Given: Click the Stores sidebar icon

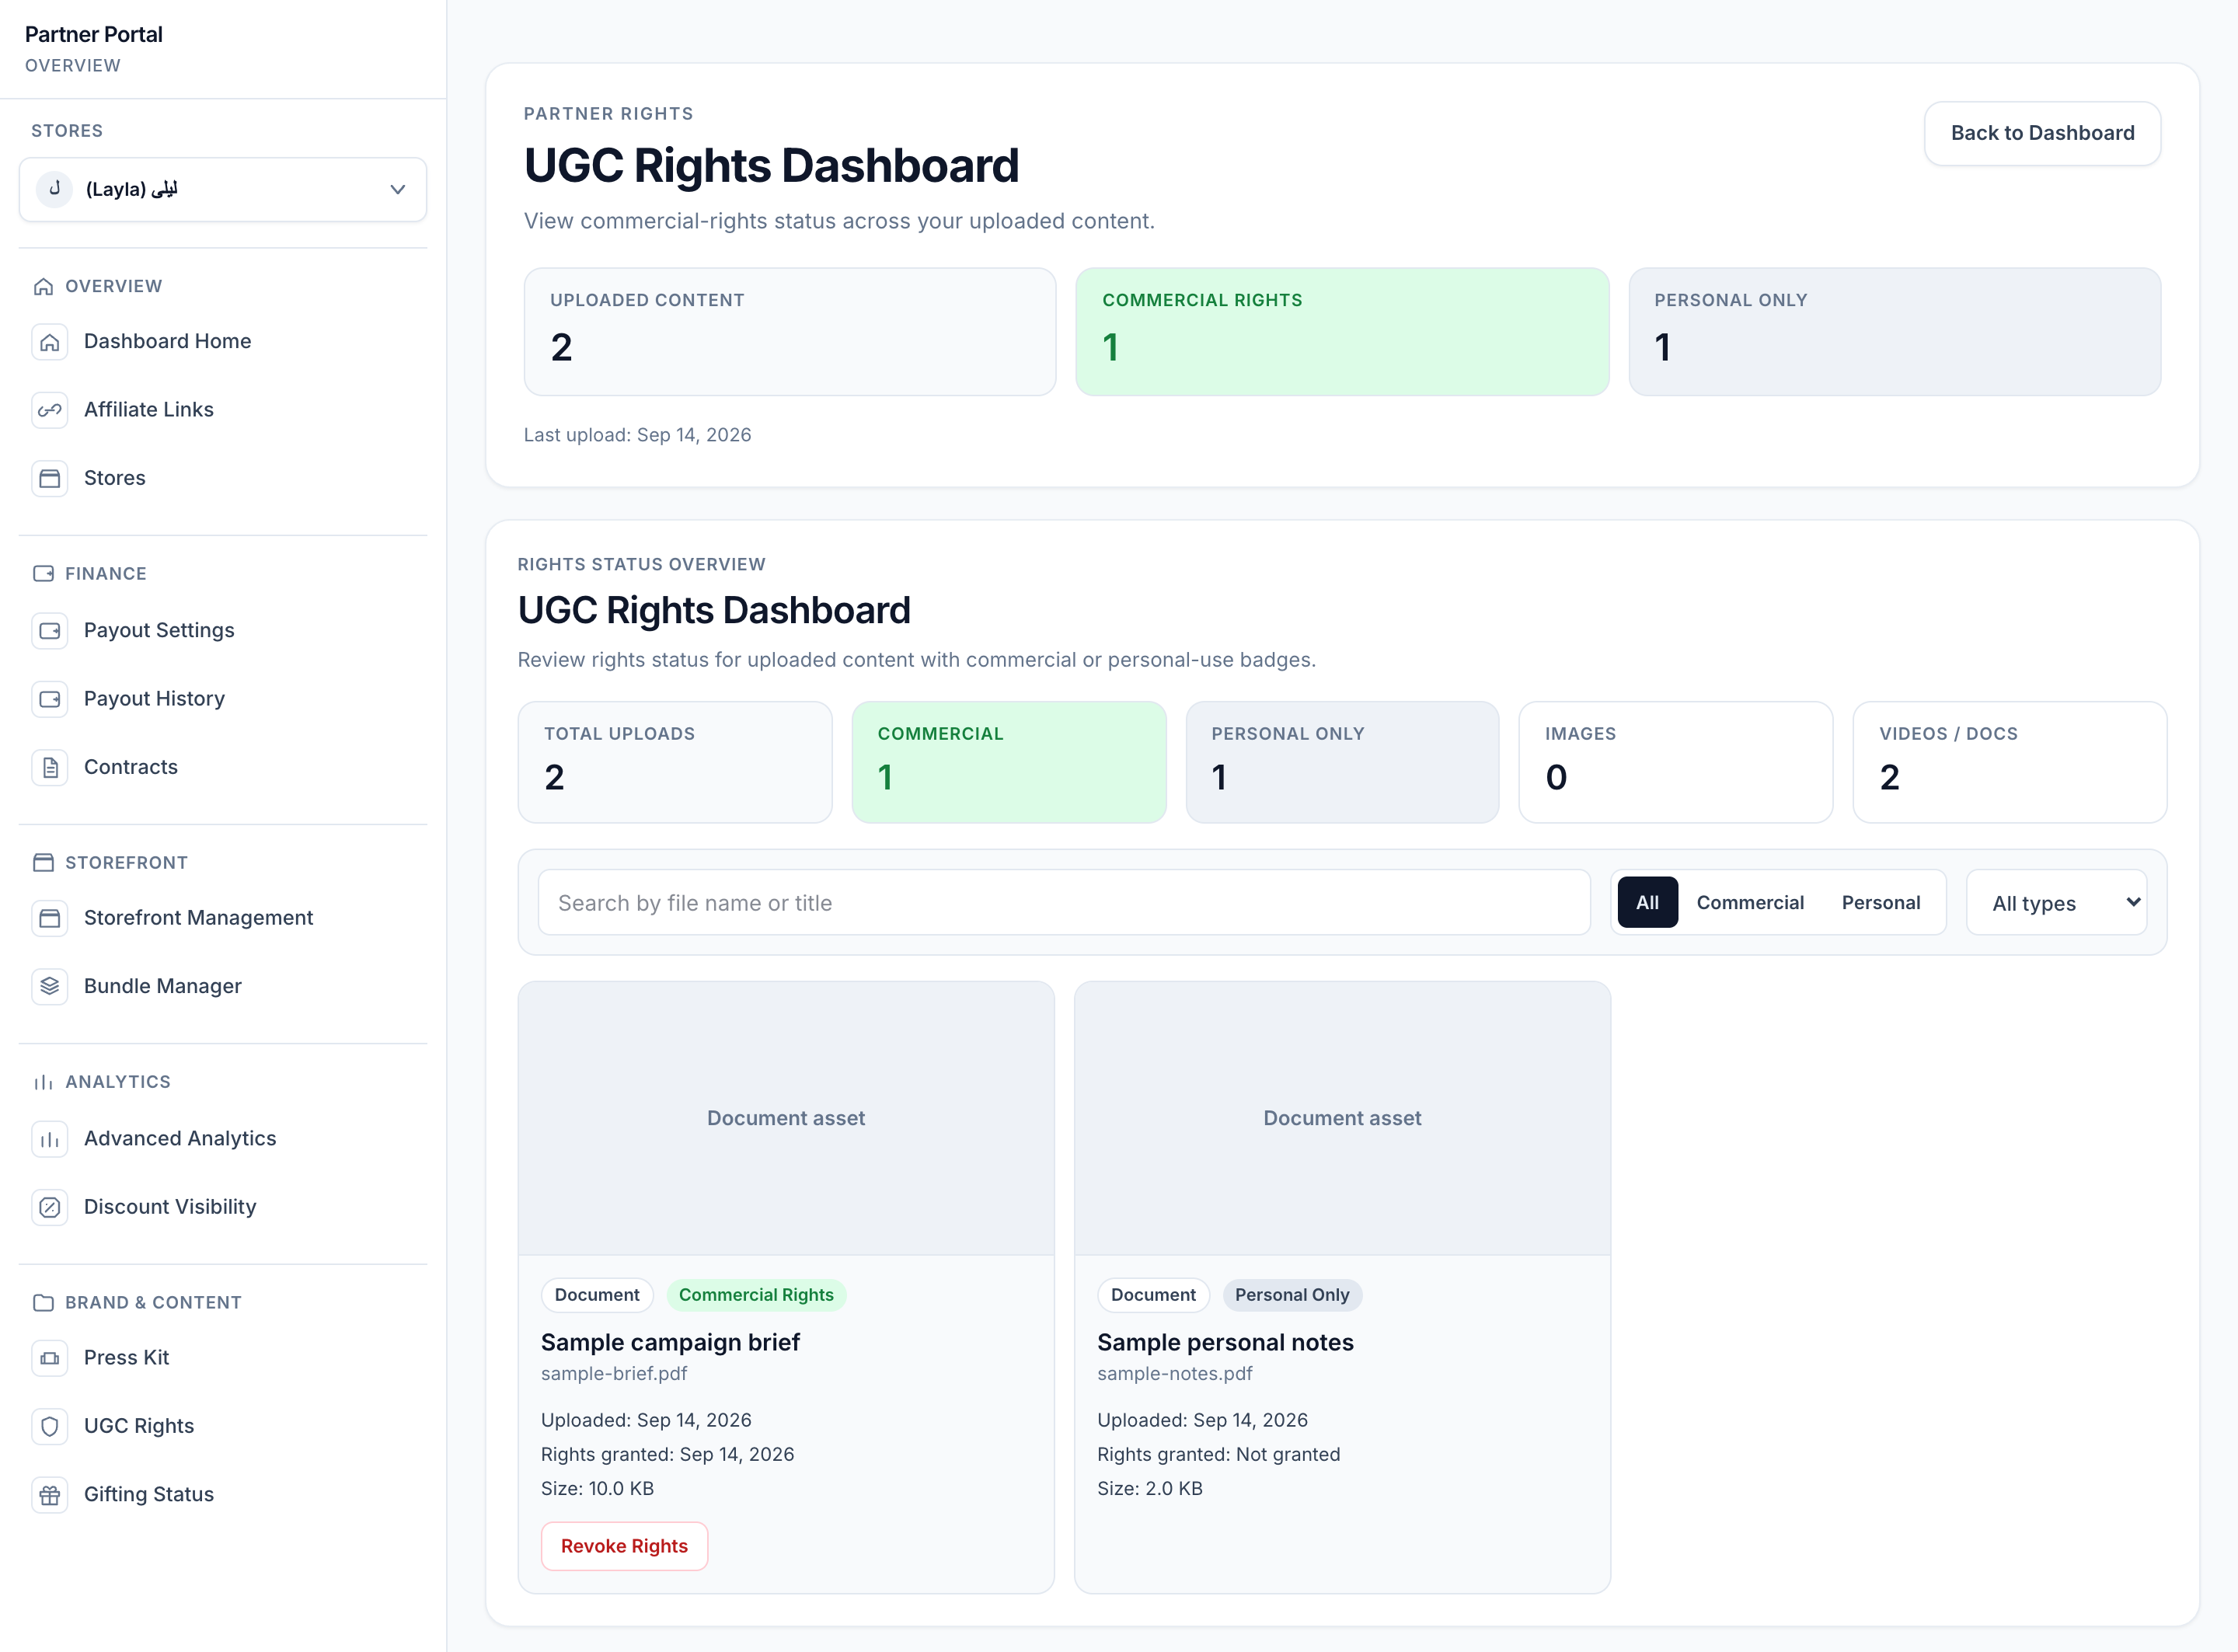Looking at the screenshot, I should [x=50, y=478].
